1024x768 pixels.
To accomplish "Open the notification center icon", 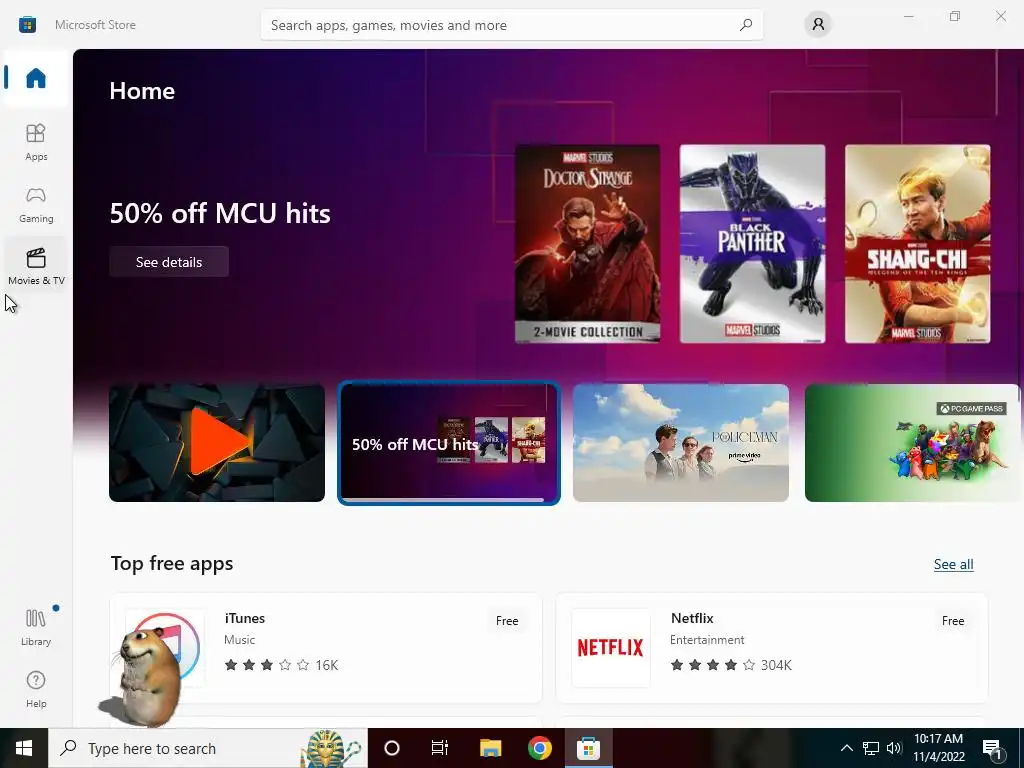I will click(x=993, y=748).
